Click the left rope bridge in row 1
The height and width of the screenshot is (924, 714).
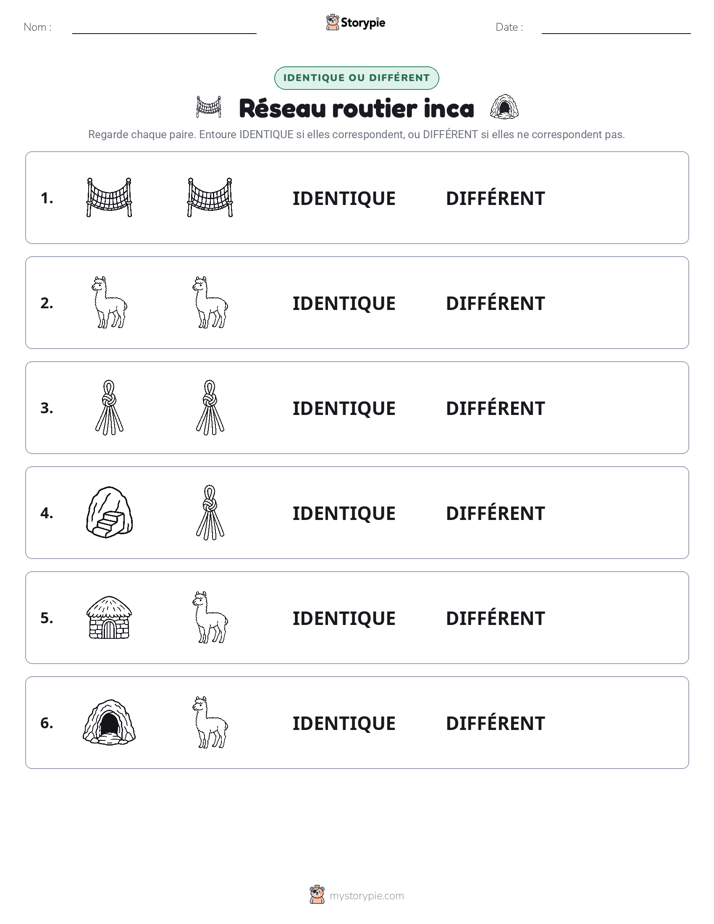(109, 197)
